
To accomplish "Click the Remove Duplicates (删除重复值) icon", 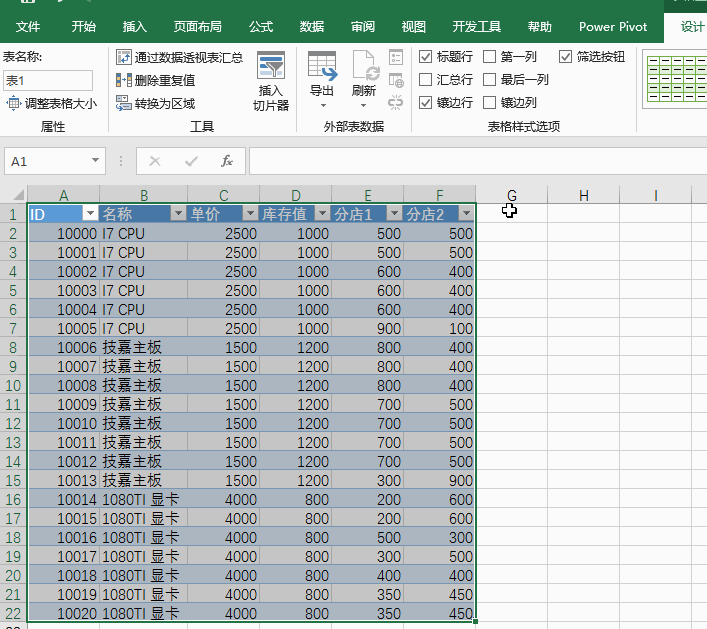I will [x=124, y=80].
